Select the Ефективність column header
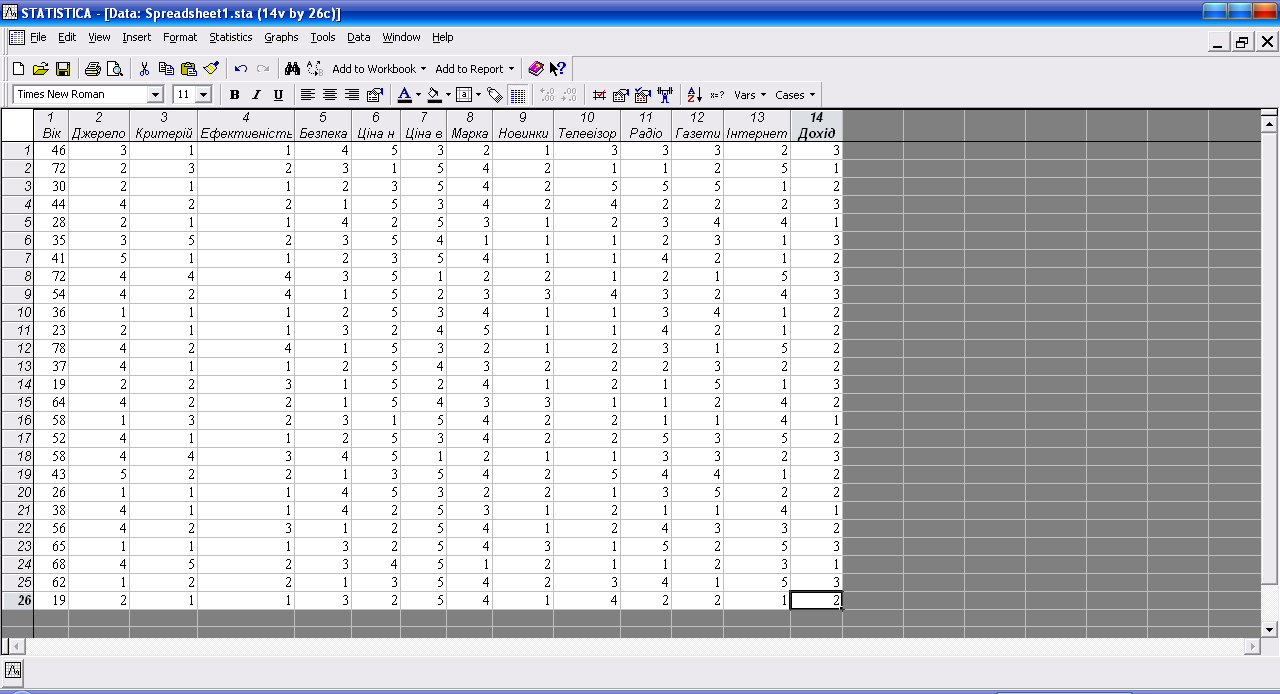This screenshot has height=694, width=1280. (246, 126)
